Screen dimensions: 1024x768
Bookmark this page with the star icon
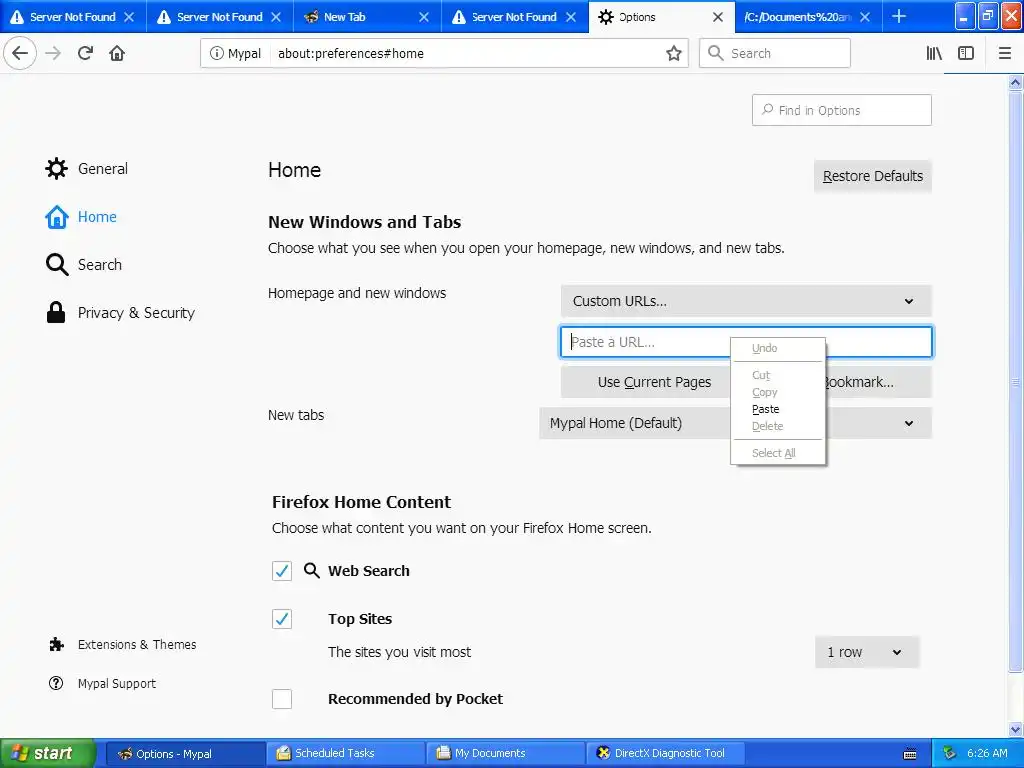point(673,54)
